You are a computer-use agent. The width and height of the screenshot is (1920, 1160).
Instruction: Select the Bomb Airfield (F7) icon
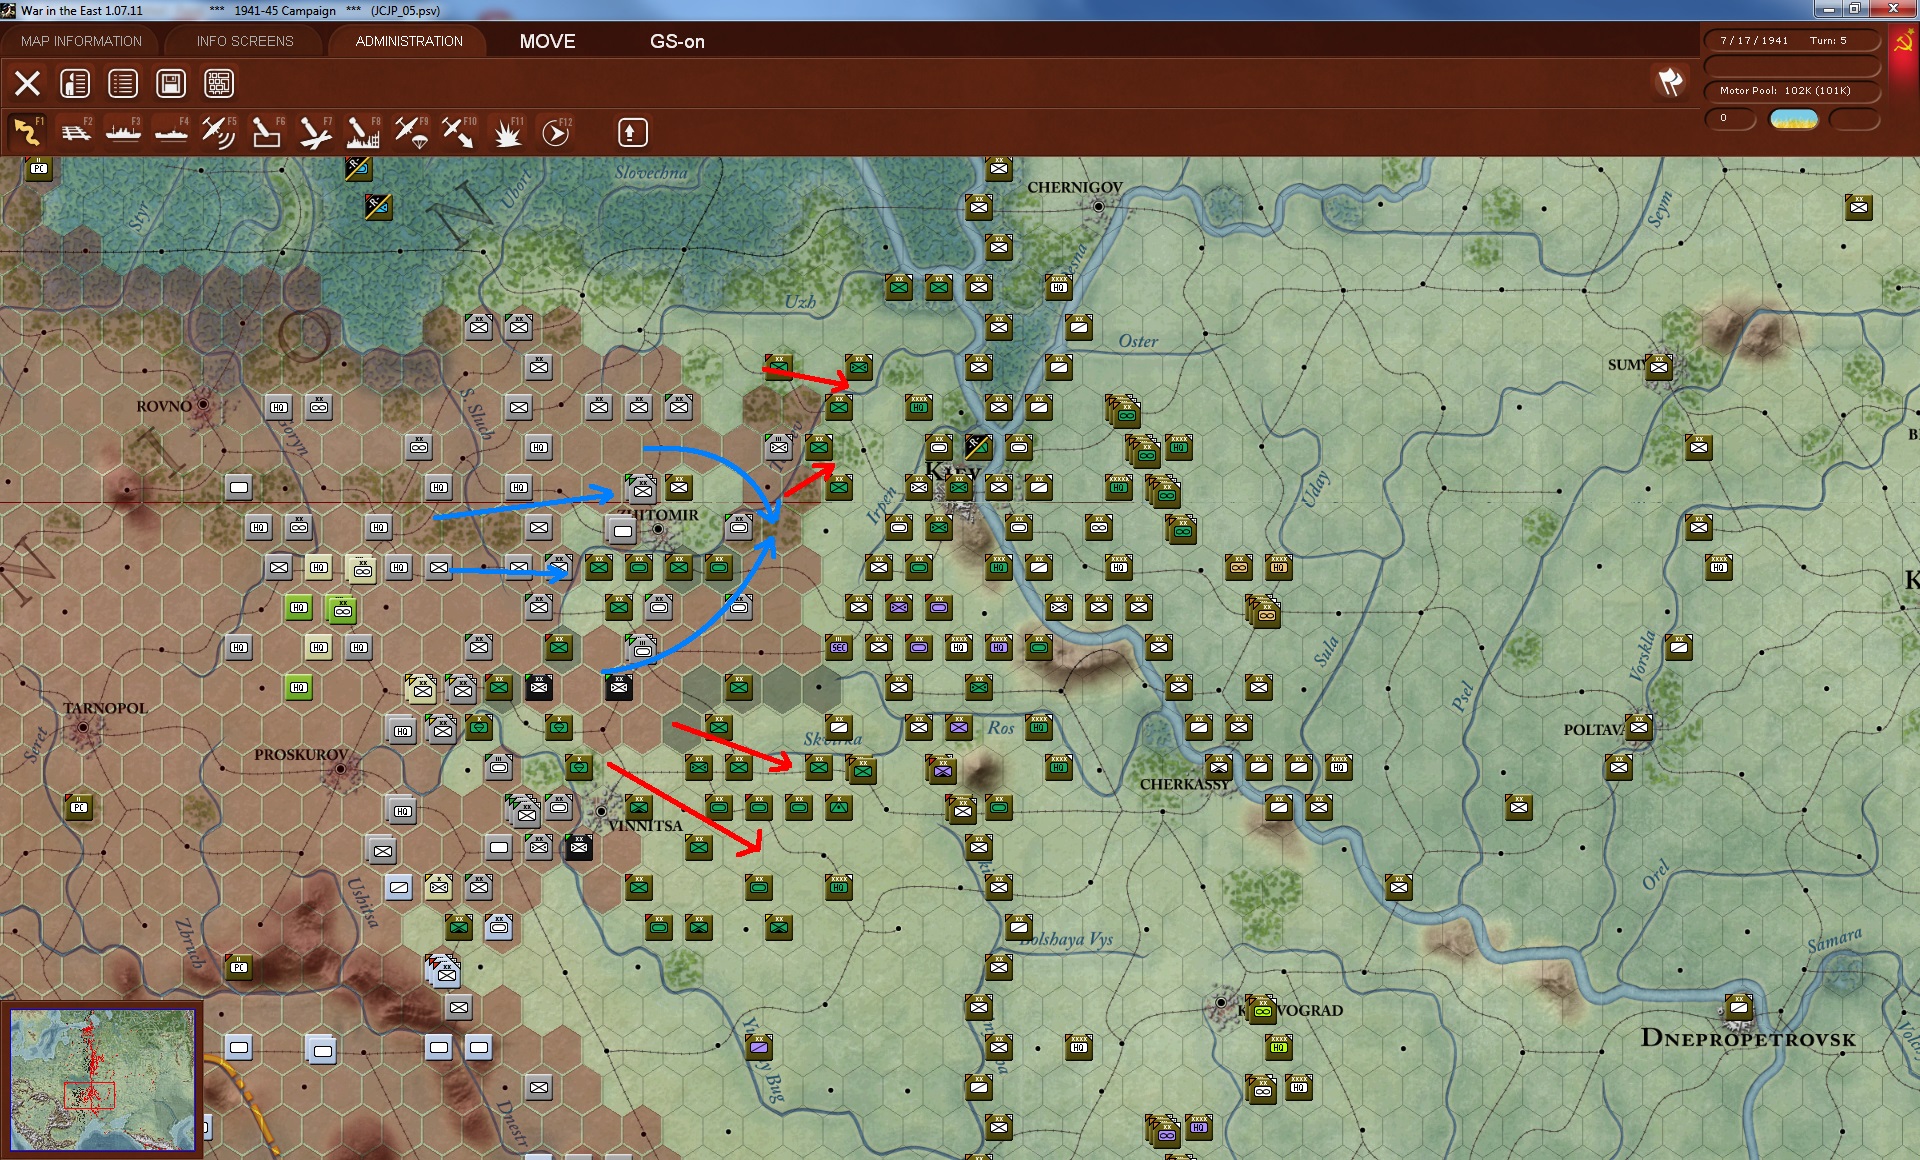point(315,132)
